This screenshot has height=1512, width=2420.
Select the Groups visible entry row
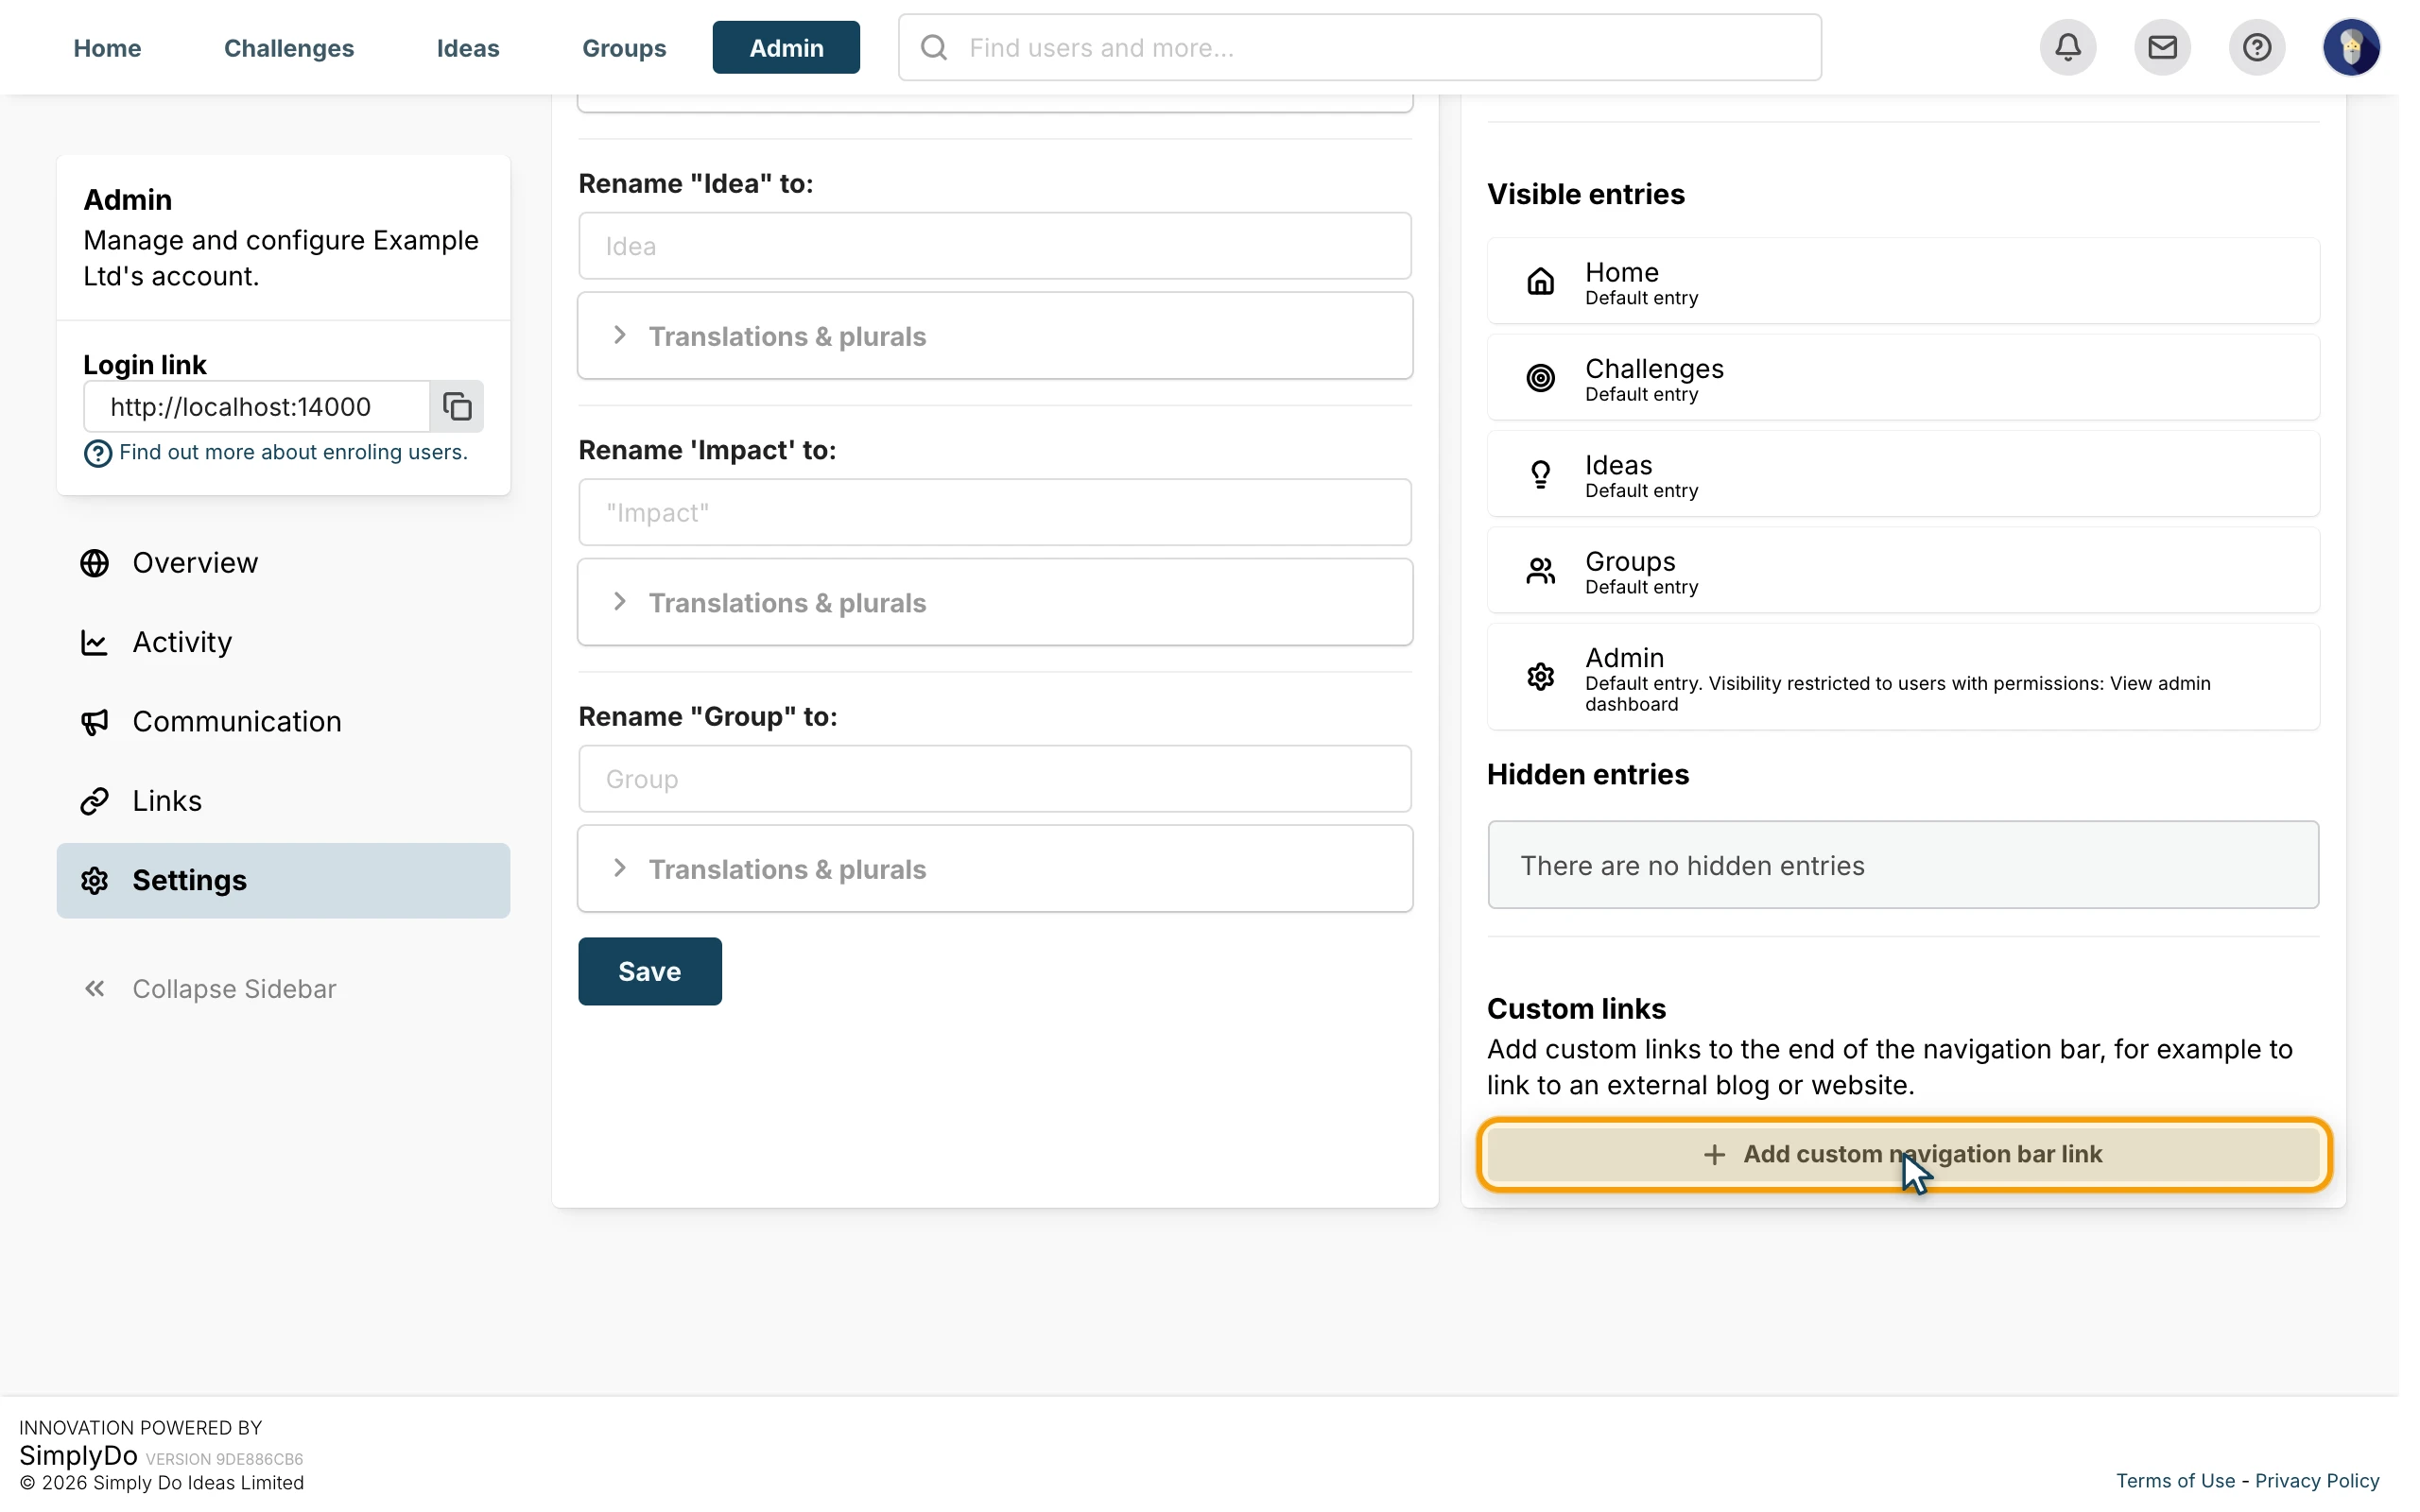pos(1903,571)
